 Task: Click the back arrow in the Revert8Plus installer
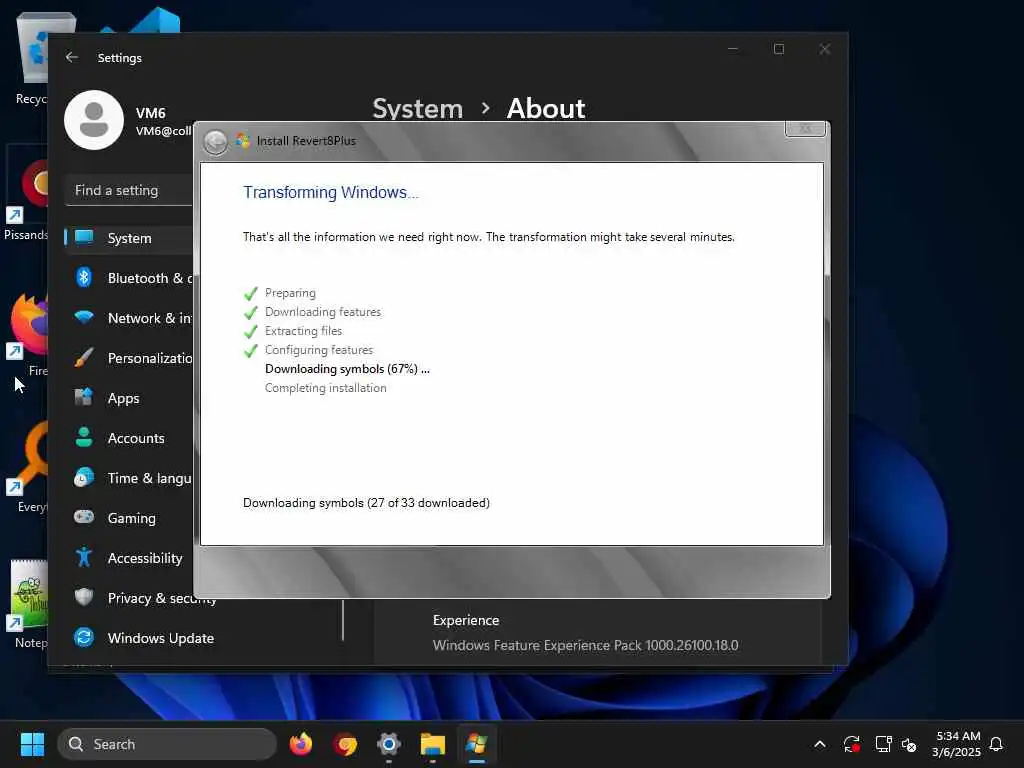pyautogui.click(x=216, y=142)
